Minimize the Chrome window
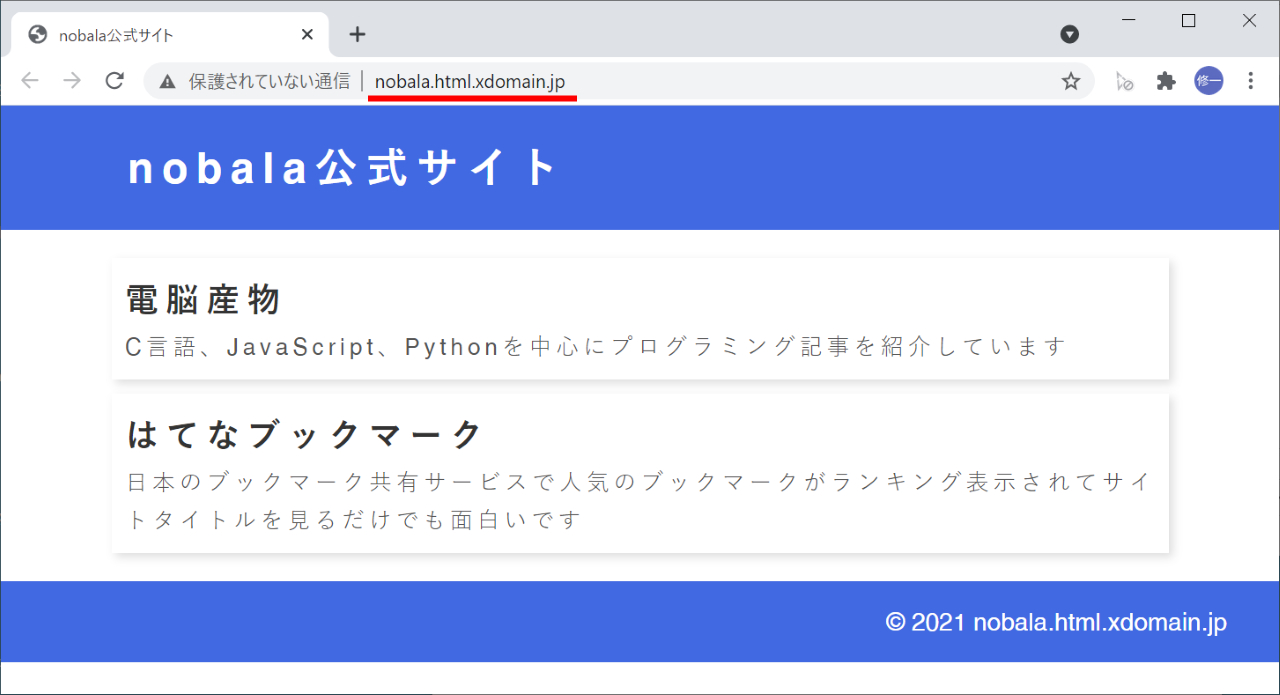1280x695 pixels. point(1129,20)
